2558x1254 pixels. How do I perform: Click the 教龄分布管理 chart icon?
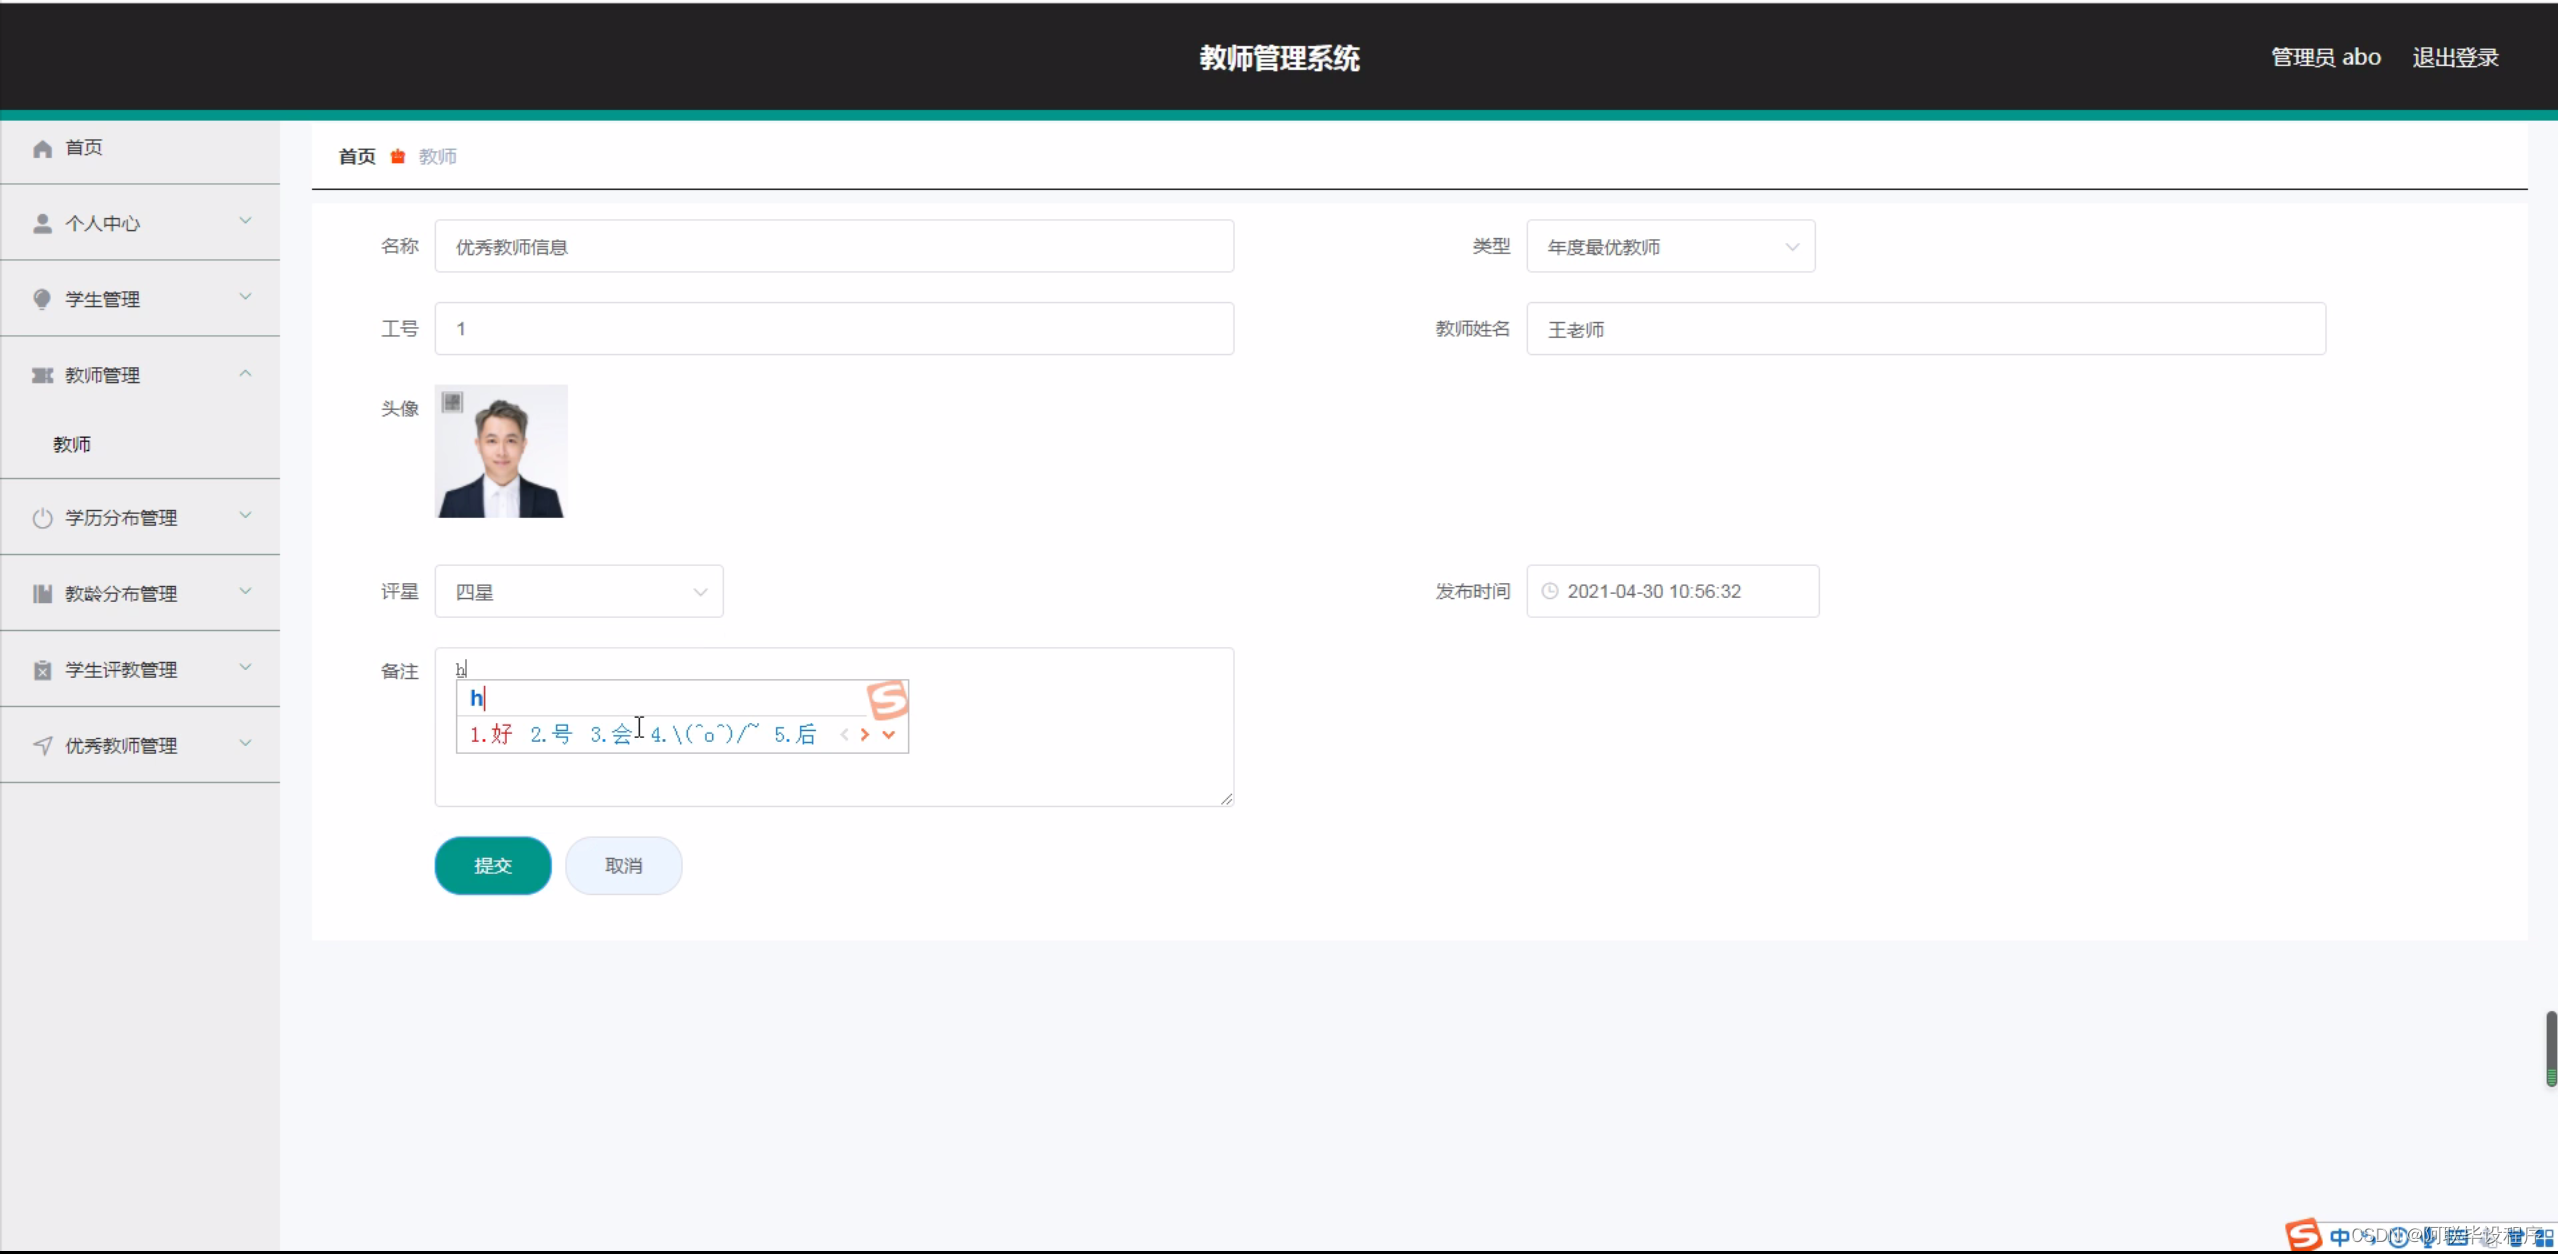42,594
